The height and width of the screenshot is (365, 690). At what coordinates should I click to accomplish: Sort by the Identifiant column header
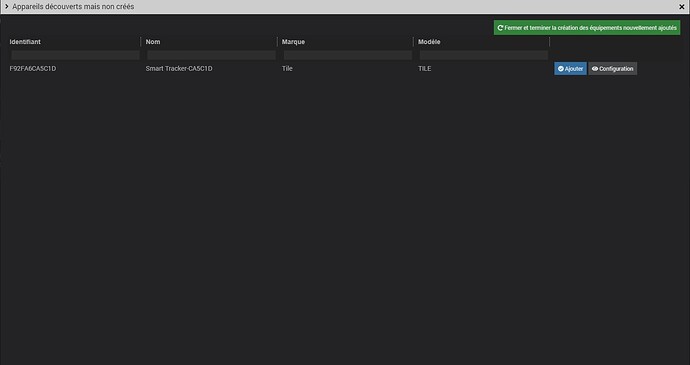coord(25,42)
